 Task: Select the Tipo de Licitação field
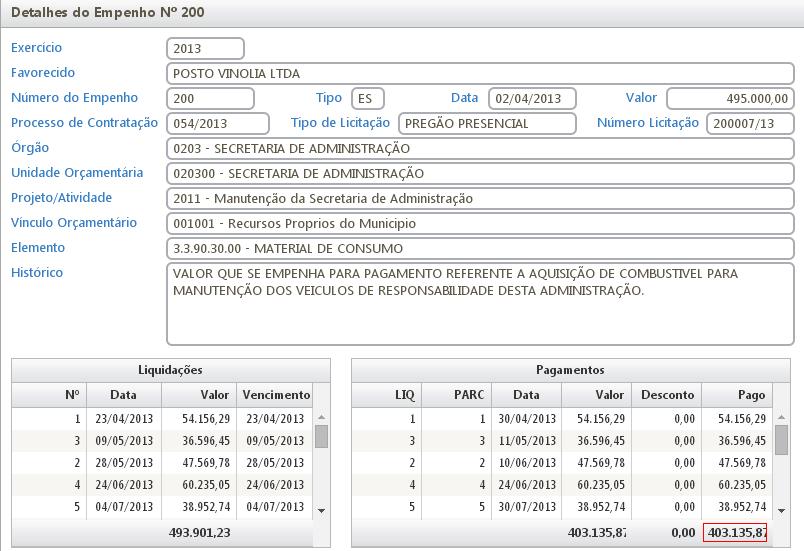[487, 123]
